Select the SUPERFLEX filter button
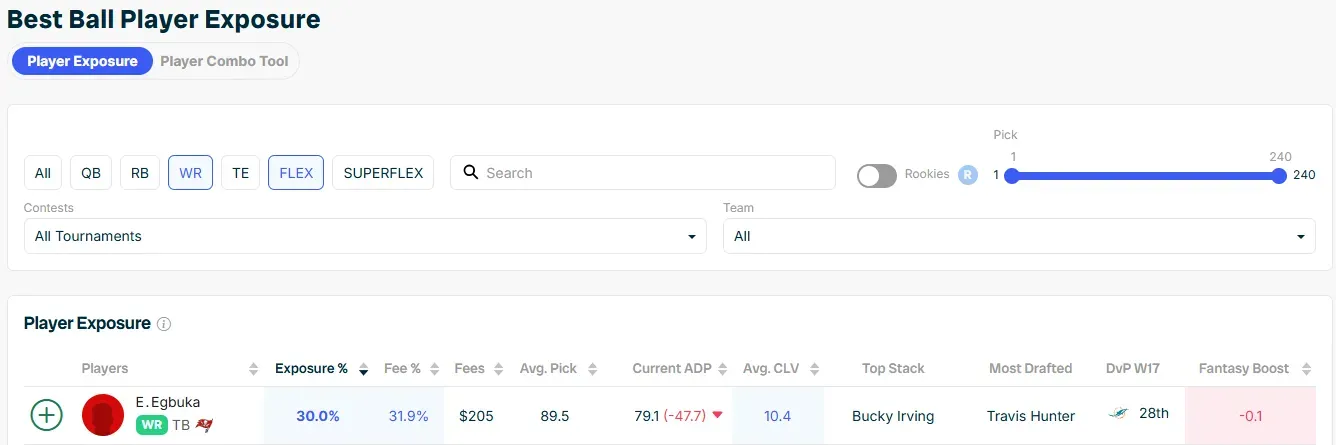The height and width of the screenshot is (445, 1336). click(x=383, y=173)
